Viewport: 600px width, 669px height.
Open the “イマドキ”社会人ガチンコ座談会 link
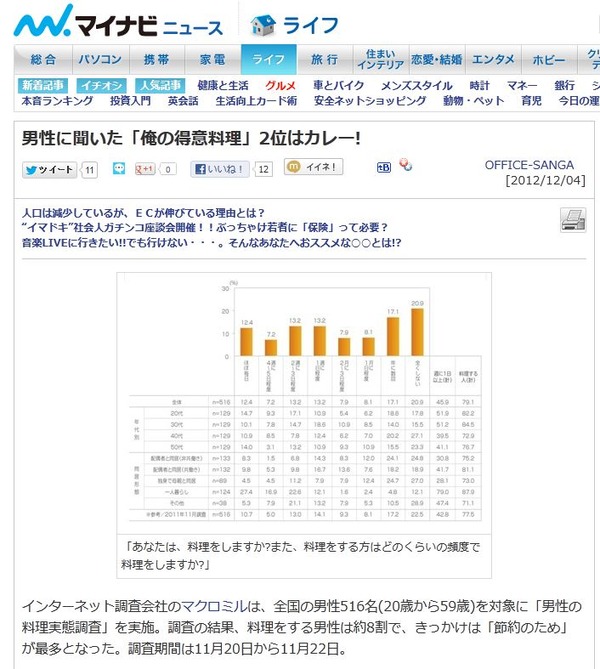click(205, 227)
